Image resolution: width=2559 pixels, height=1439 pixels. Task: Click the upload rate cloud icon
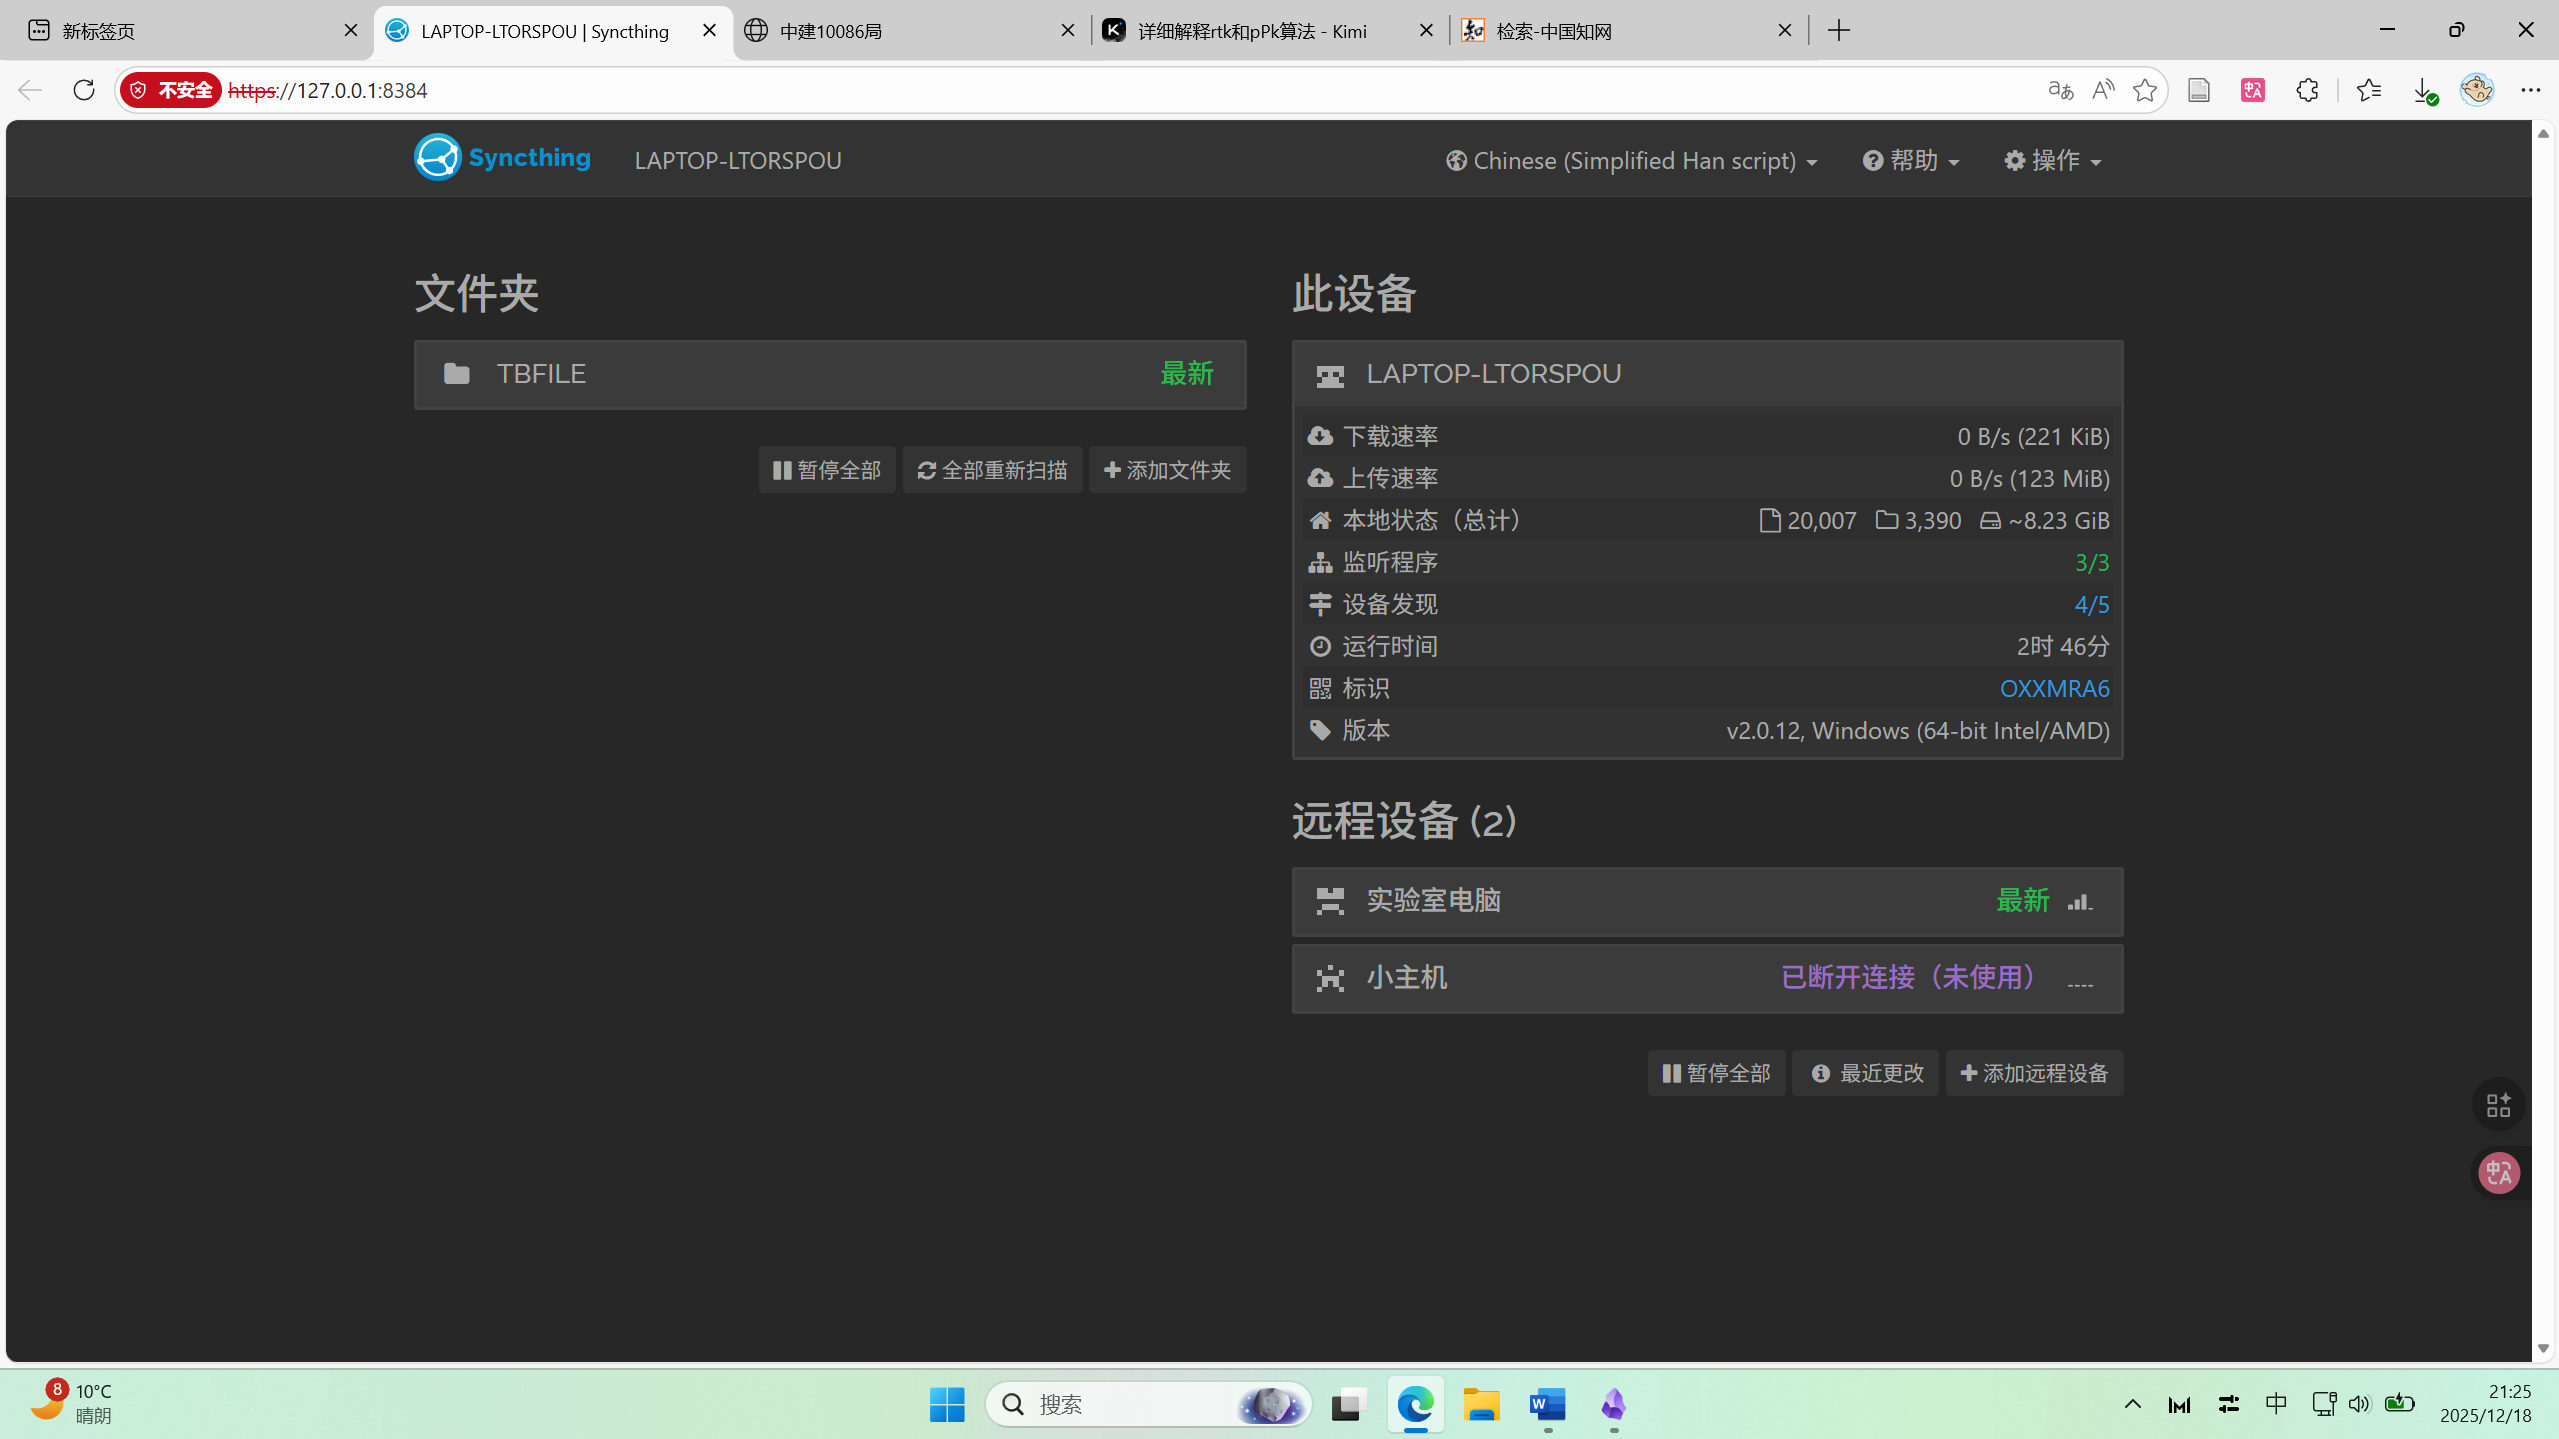coord(1320,478)
